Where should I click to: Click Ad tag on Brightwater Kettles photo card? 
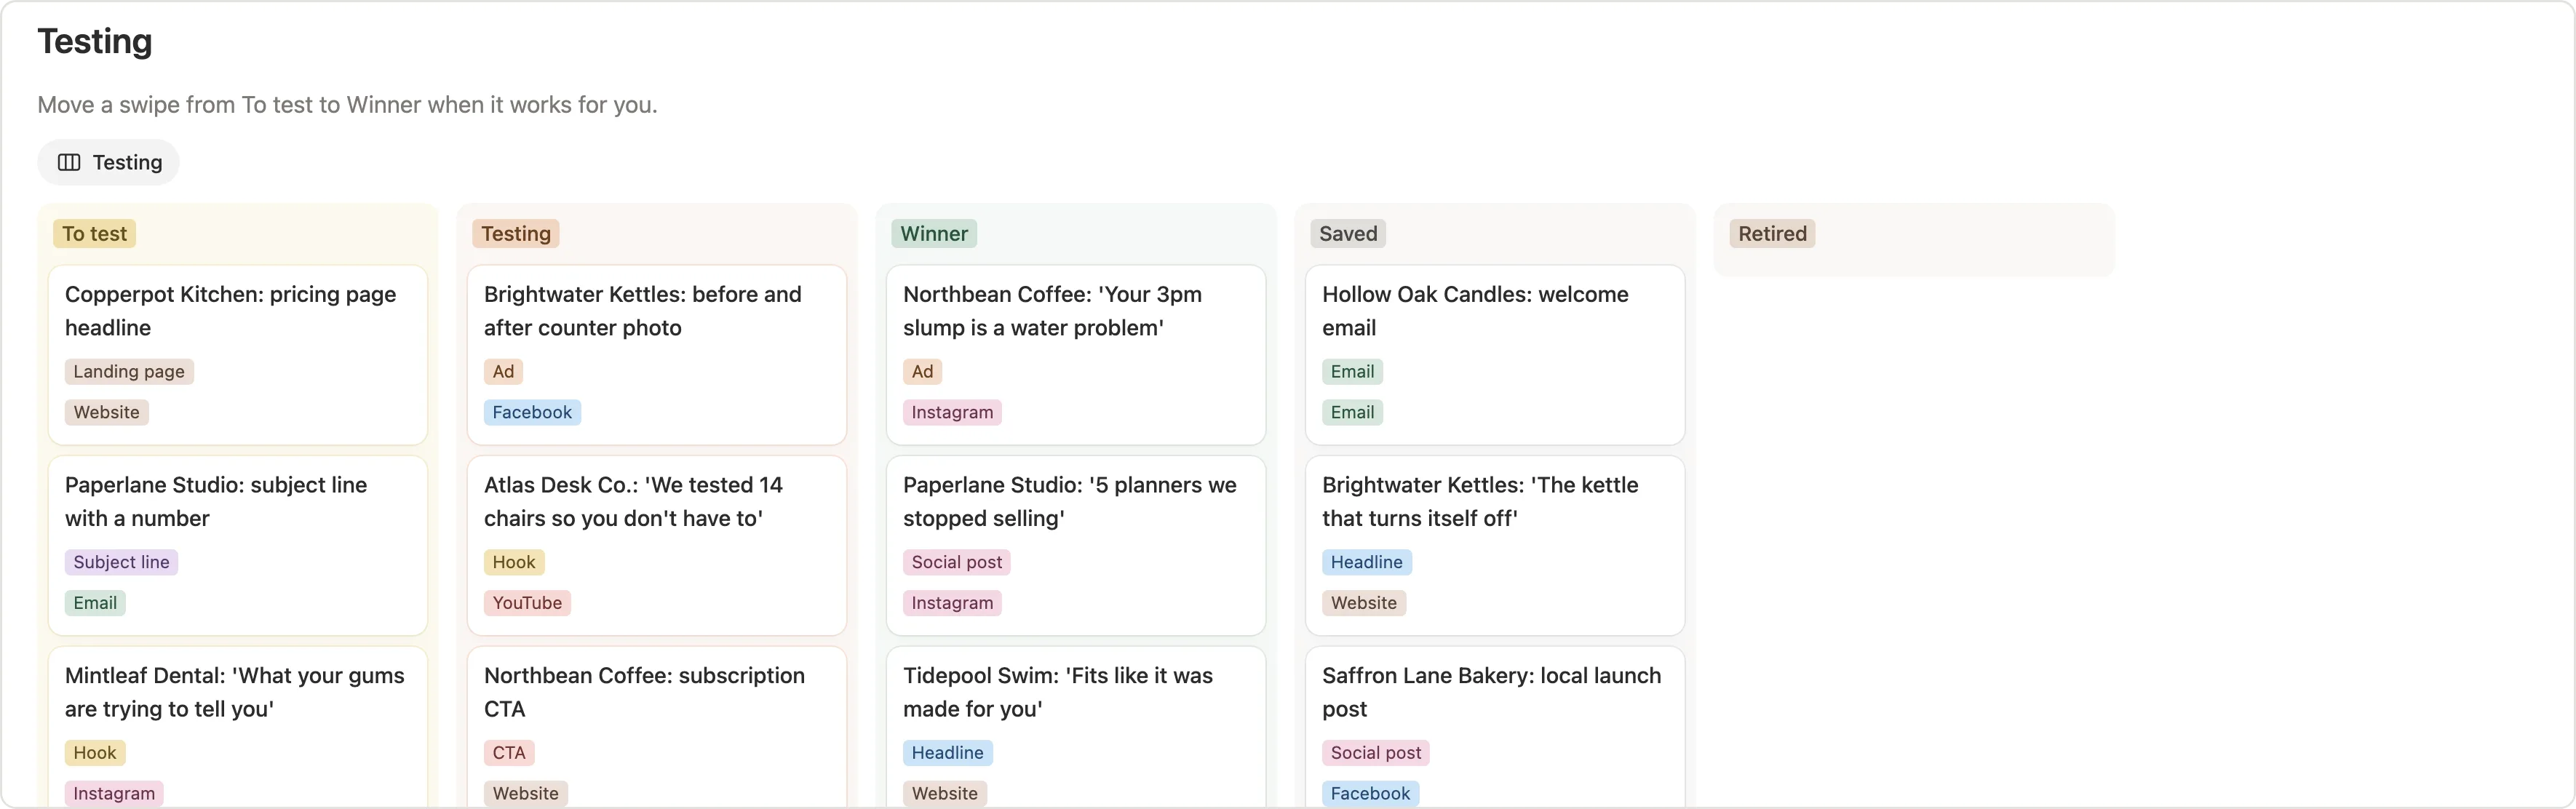coord(503,372)
